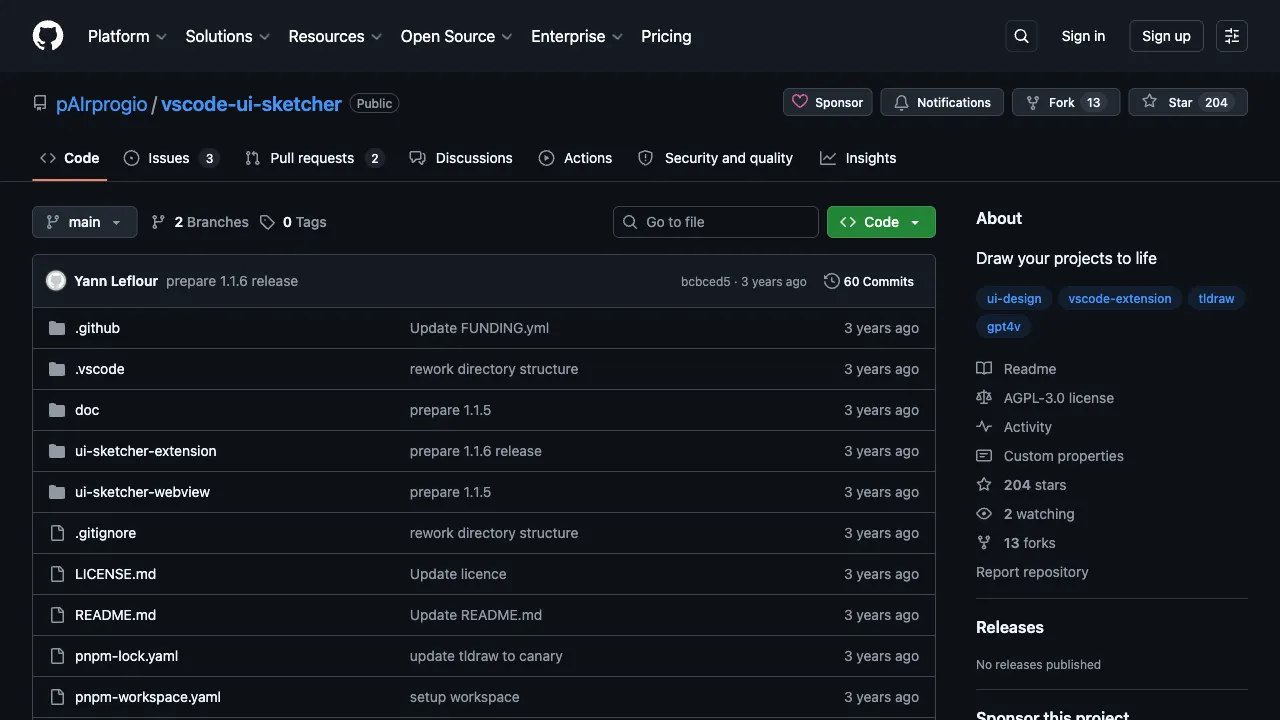Select the vscode-extension topic tag
1280x720 pixels.
[x=1120, y=298]
